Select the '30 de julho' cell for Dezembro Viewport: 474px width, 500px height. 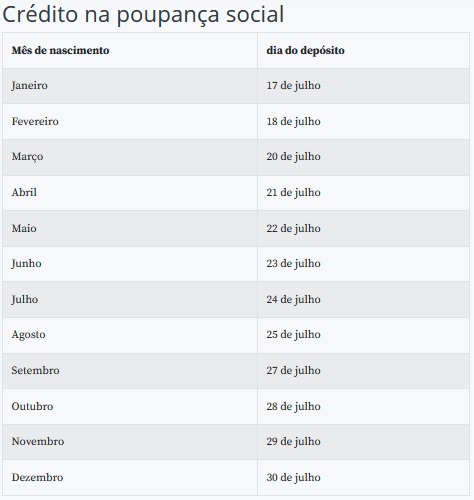pos(363,477)
